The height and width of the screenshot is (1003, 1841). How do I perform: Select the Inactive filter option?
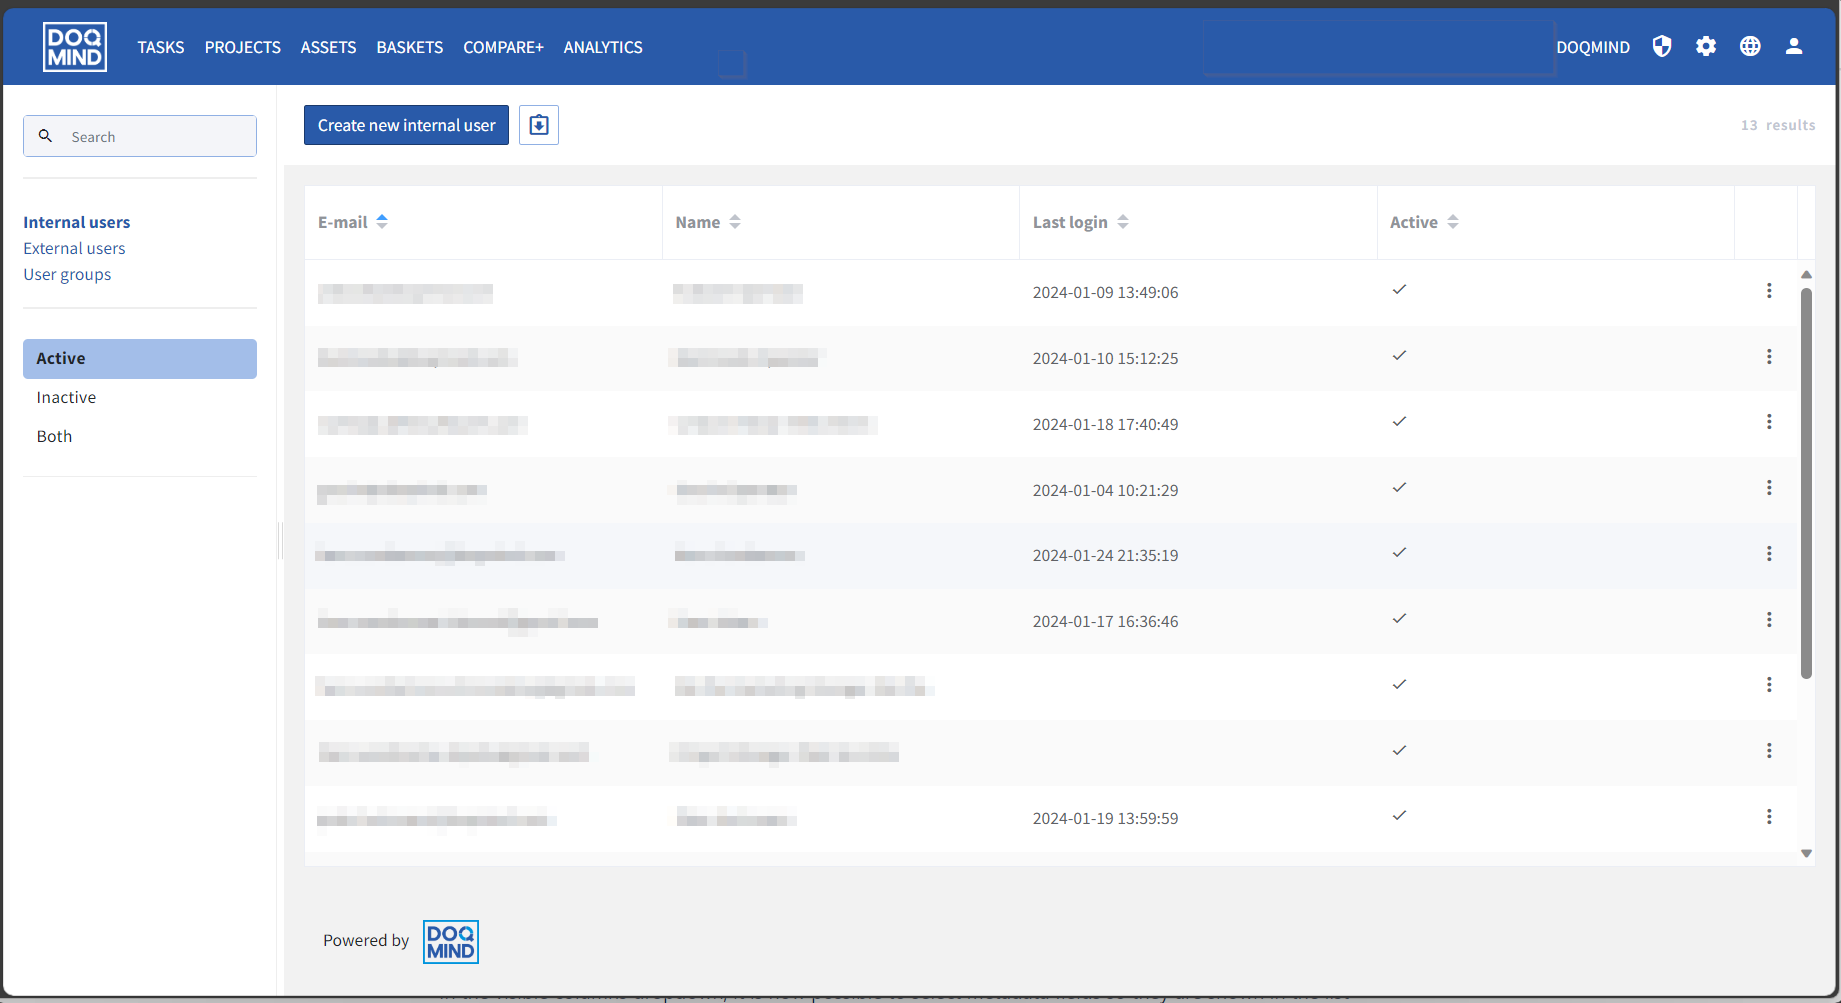click(x=67, y=398)
